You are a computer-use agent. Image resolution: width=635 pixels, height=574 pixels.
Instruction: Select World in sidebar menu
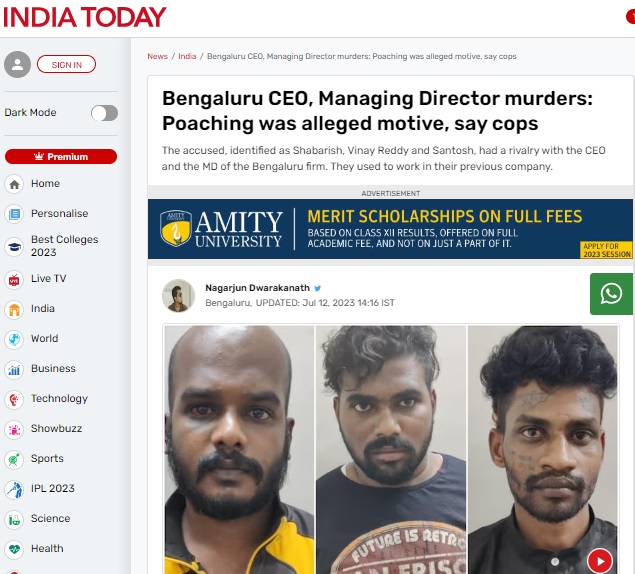(x=45, y=339)
